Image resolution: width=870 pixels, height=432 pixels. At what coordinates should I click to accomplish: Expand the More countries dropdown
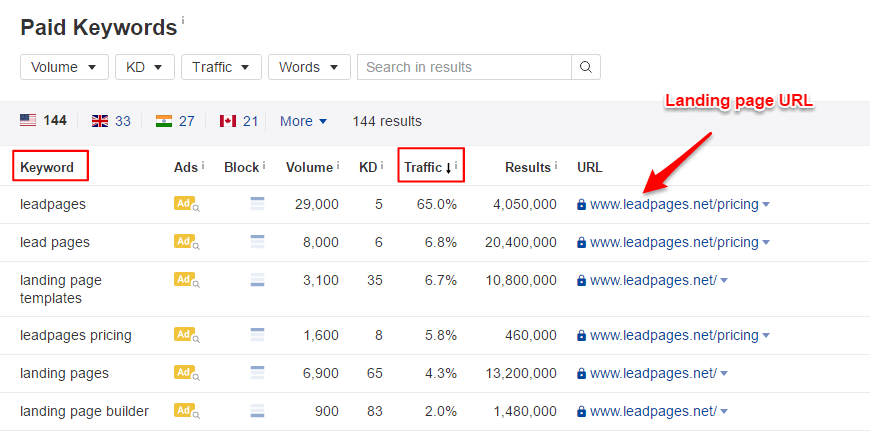[303, 121]
